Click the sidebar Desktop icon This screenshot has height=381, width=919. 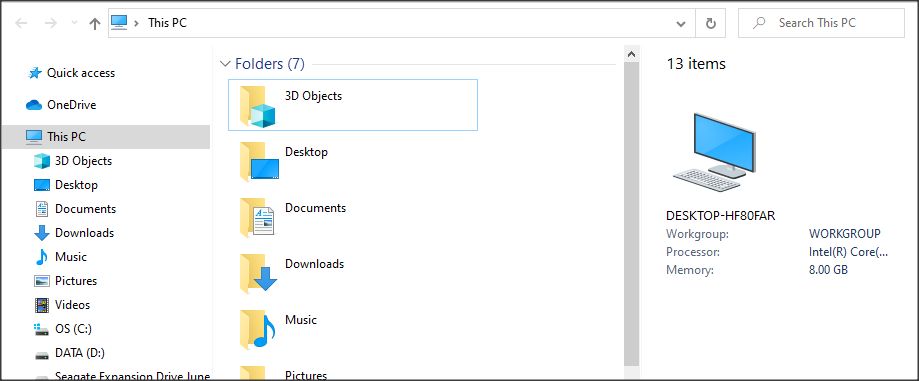tap(42, 185)
